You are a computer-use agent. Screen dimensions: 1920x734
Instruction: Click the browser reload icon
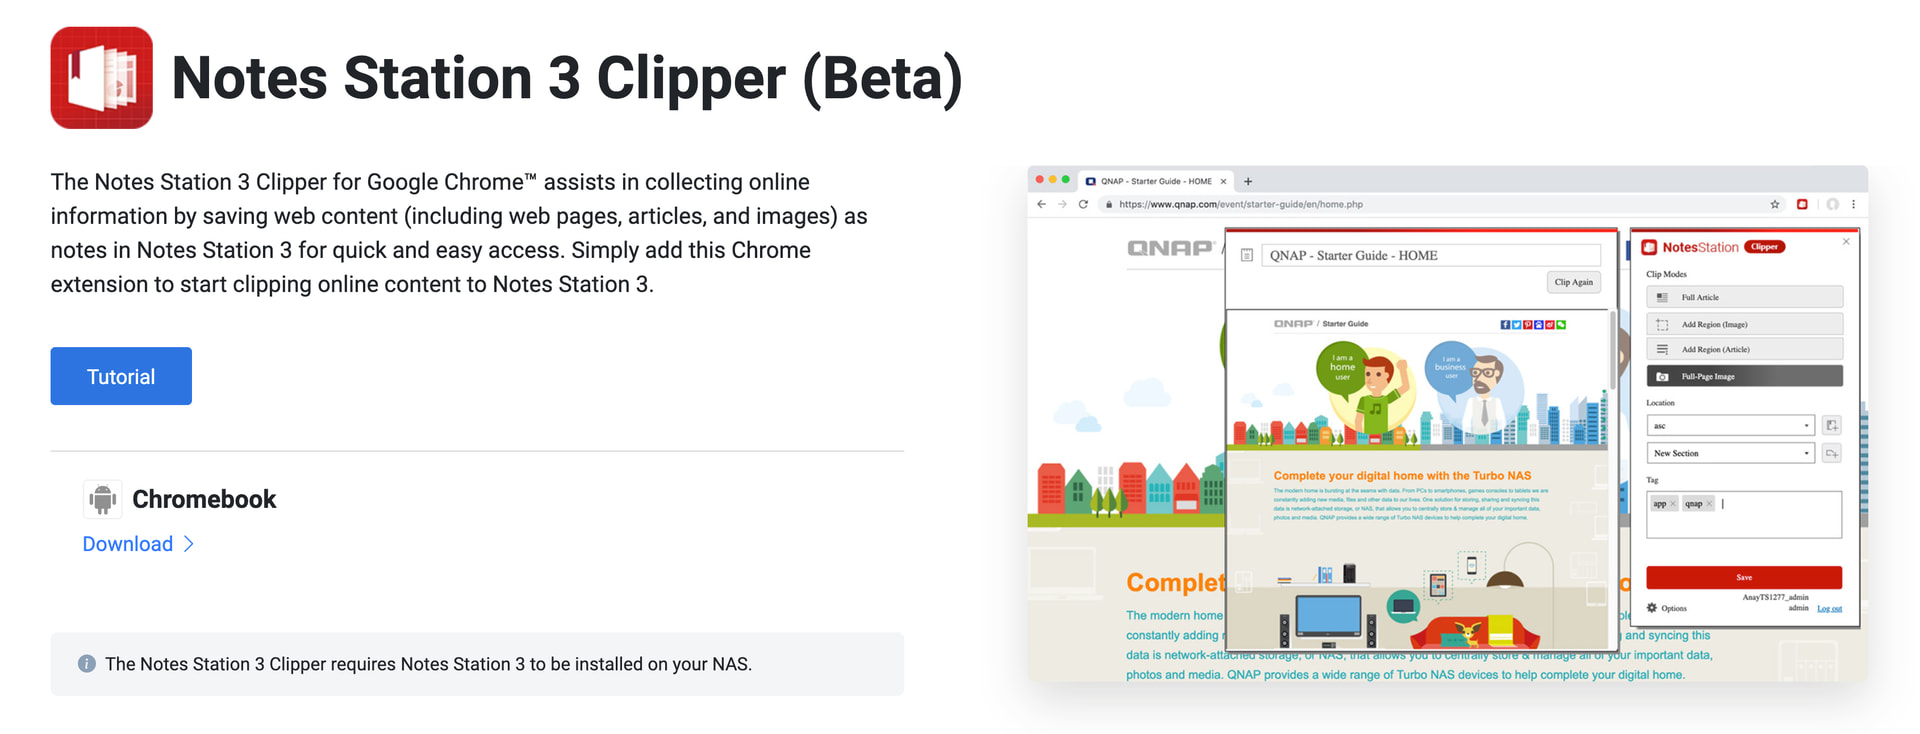[1083, 204]
